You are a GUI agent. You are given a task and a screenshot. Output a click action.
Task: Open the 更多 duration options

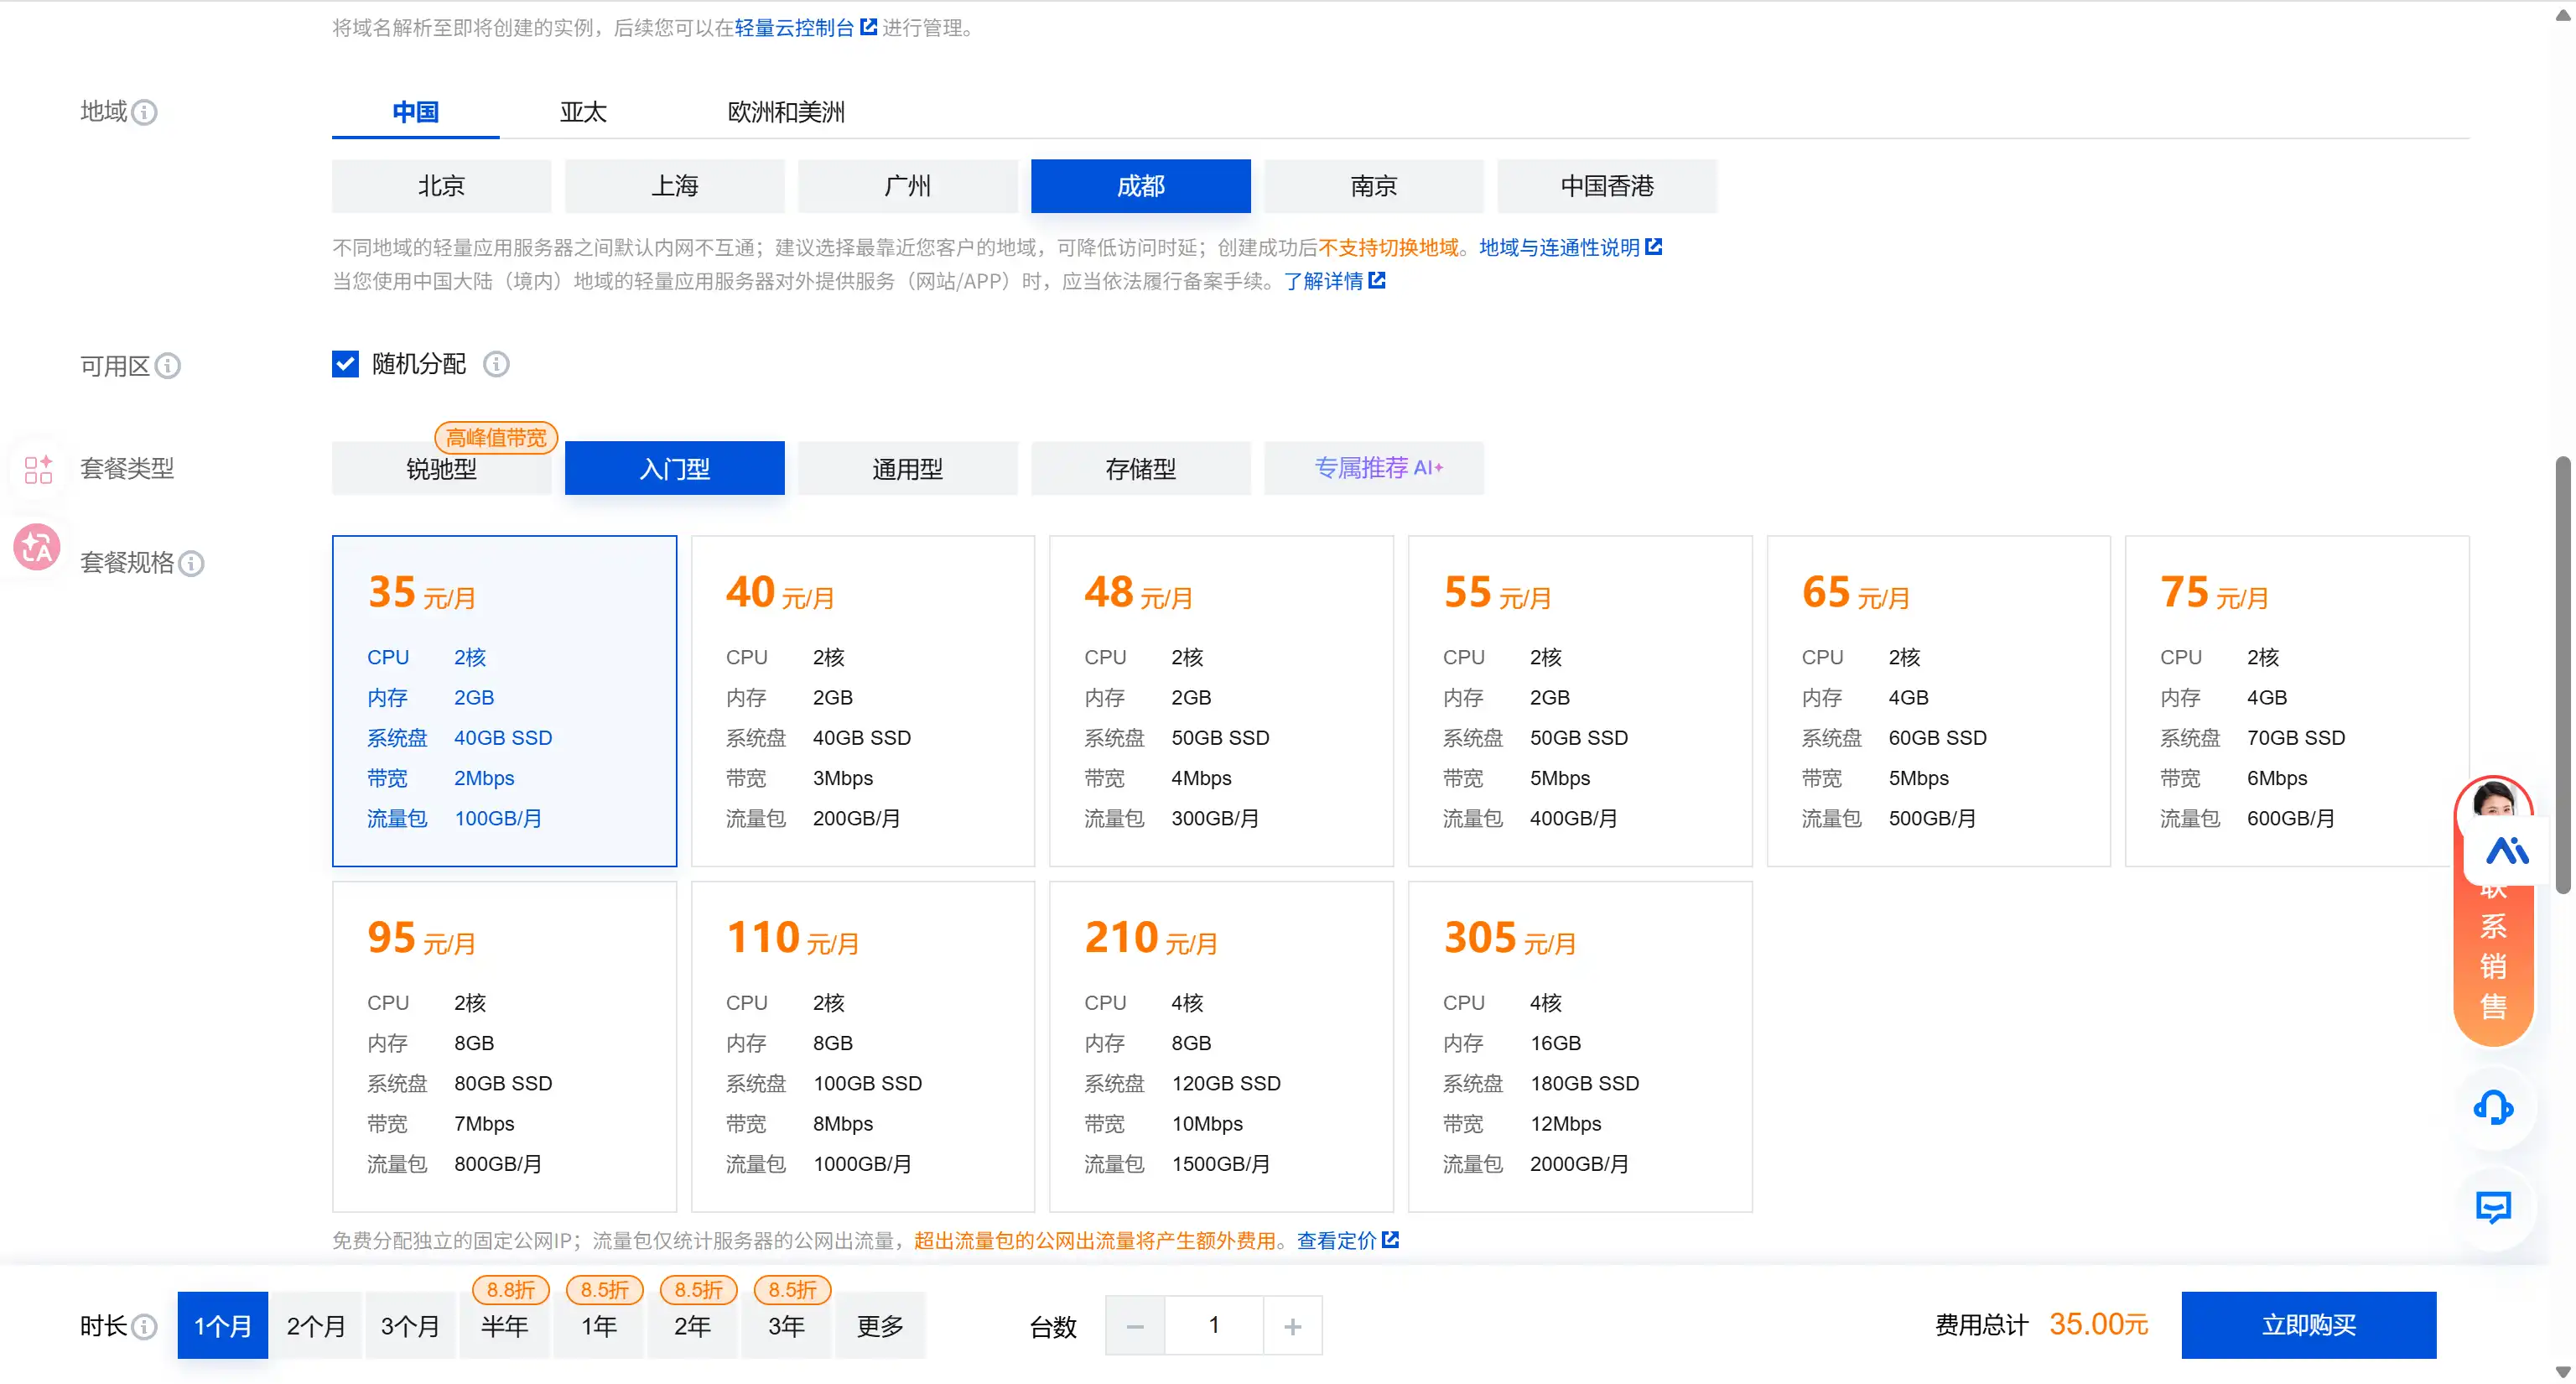point(880,1326)
